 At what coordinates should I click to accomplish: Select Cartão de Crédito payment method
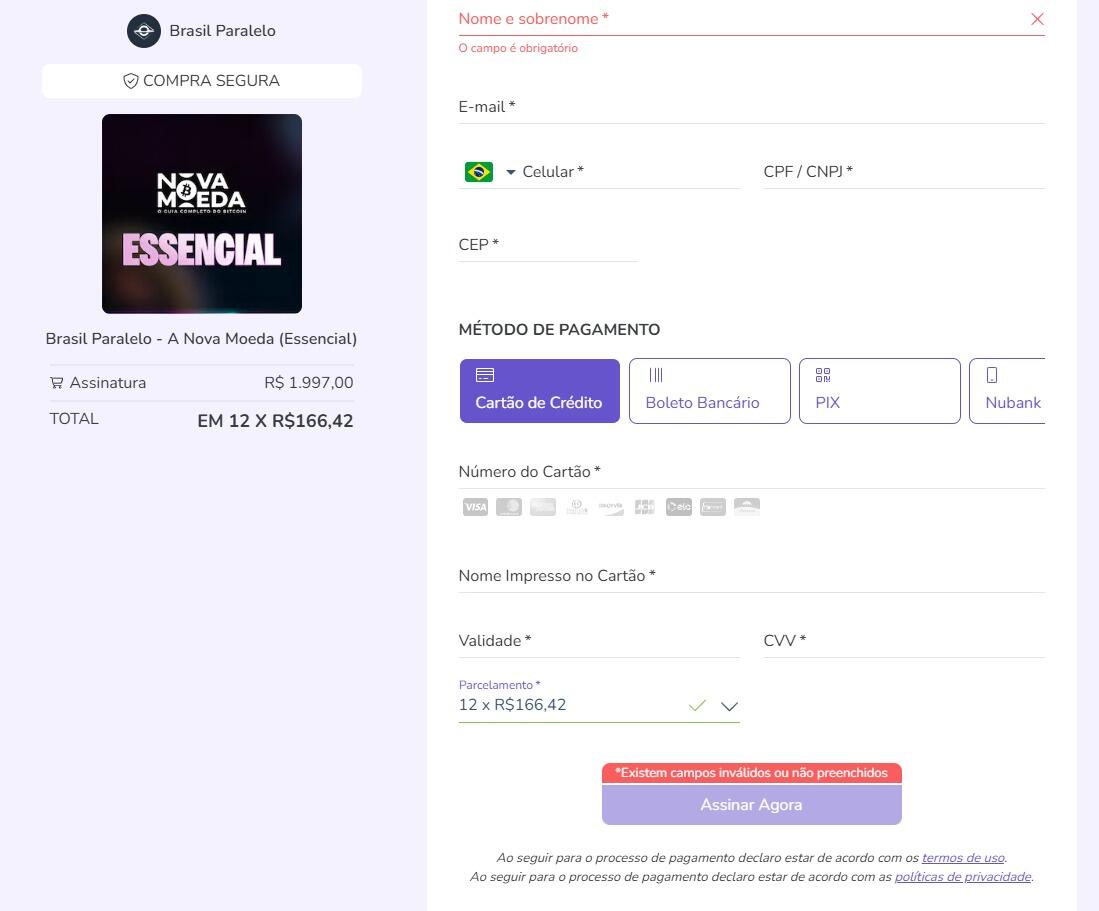point(540,391)
